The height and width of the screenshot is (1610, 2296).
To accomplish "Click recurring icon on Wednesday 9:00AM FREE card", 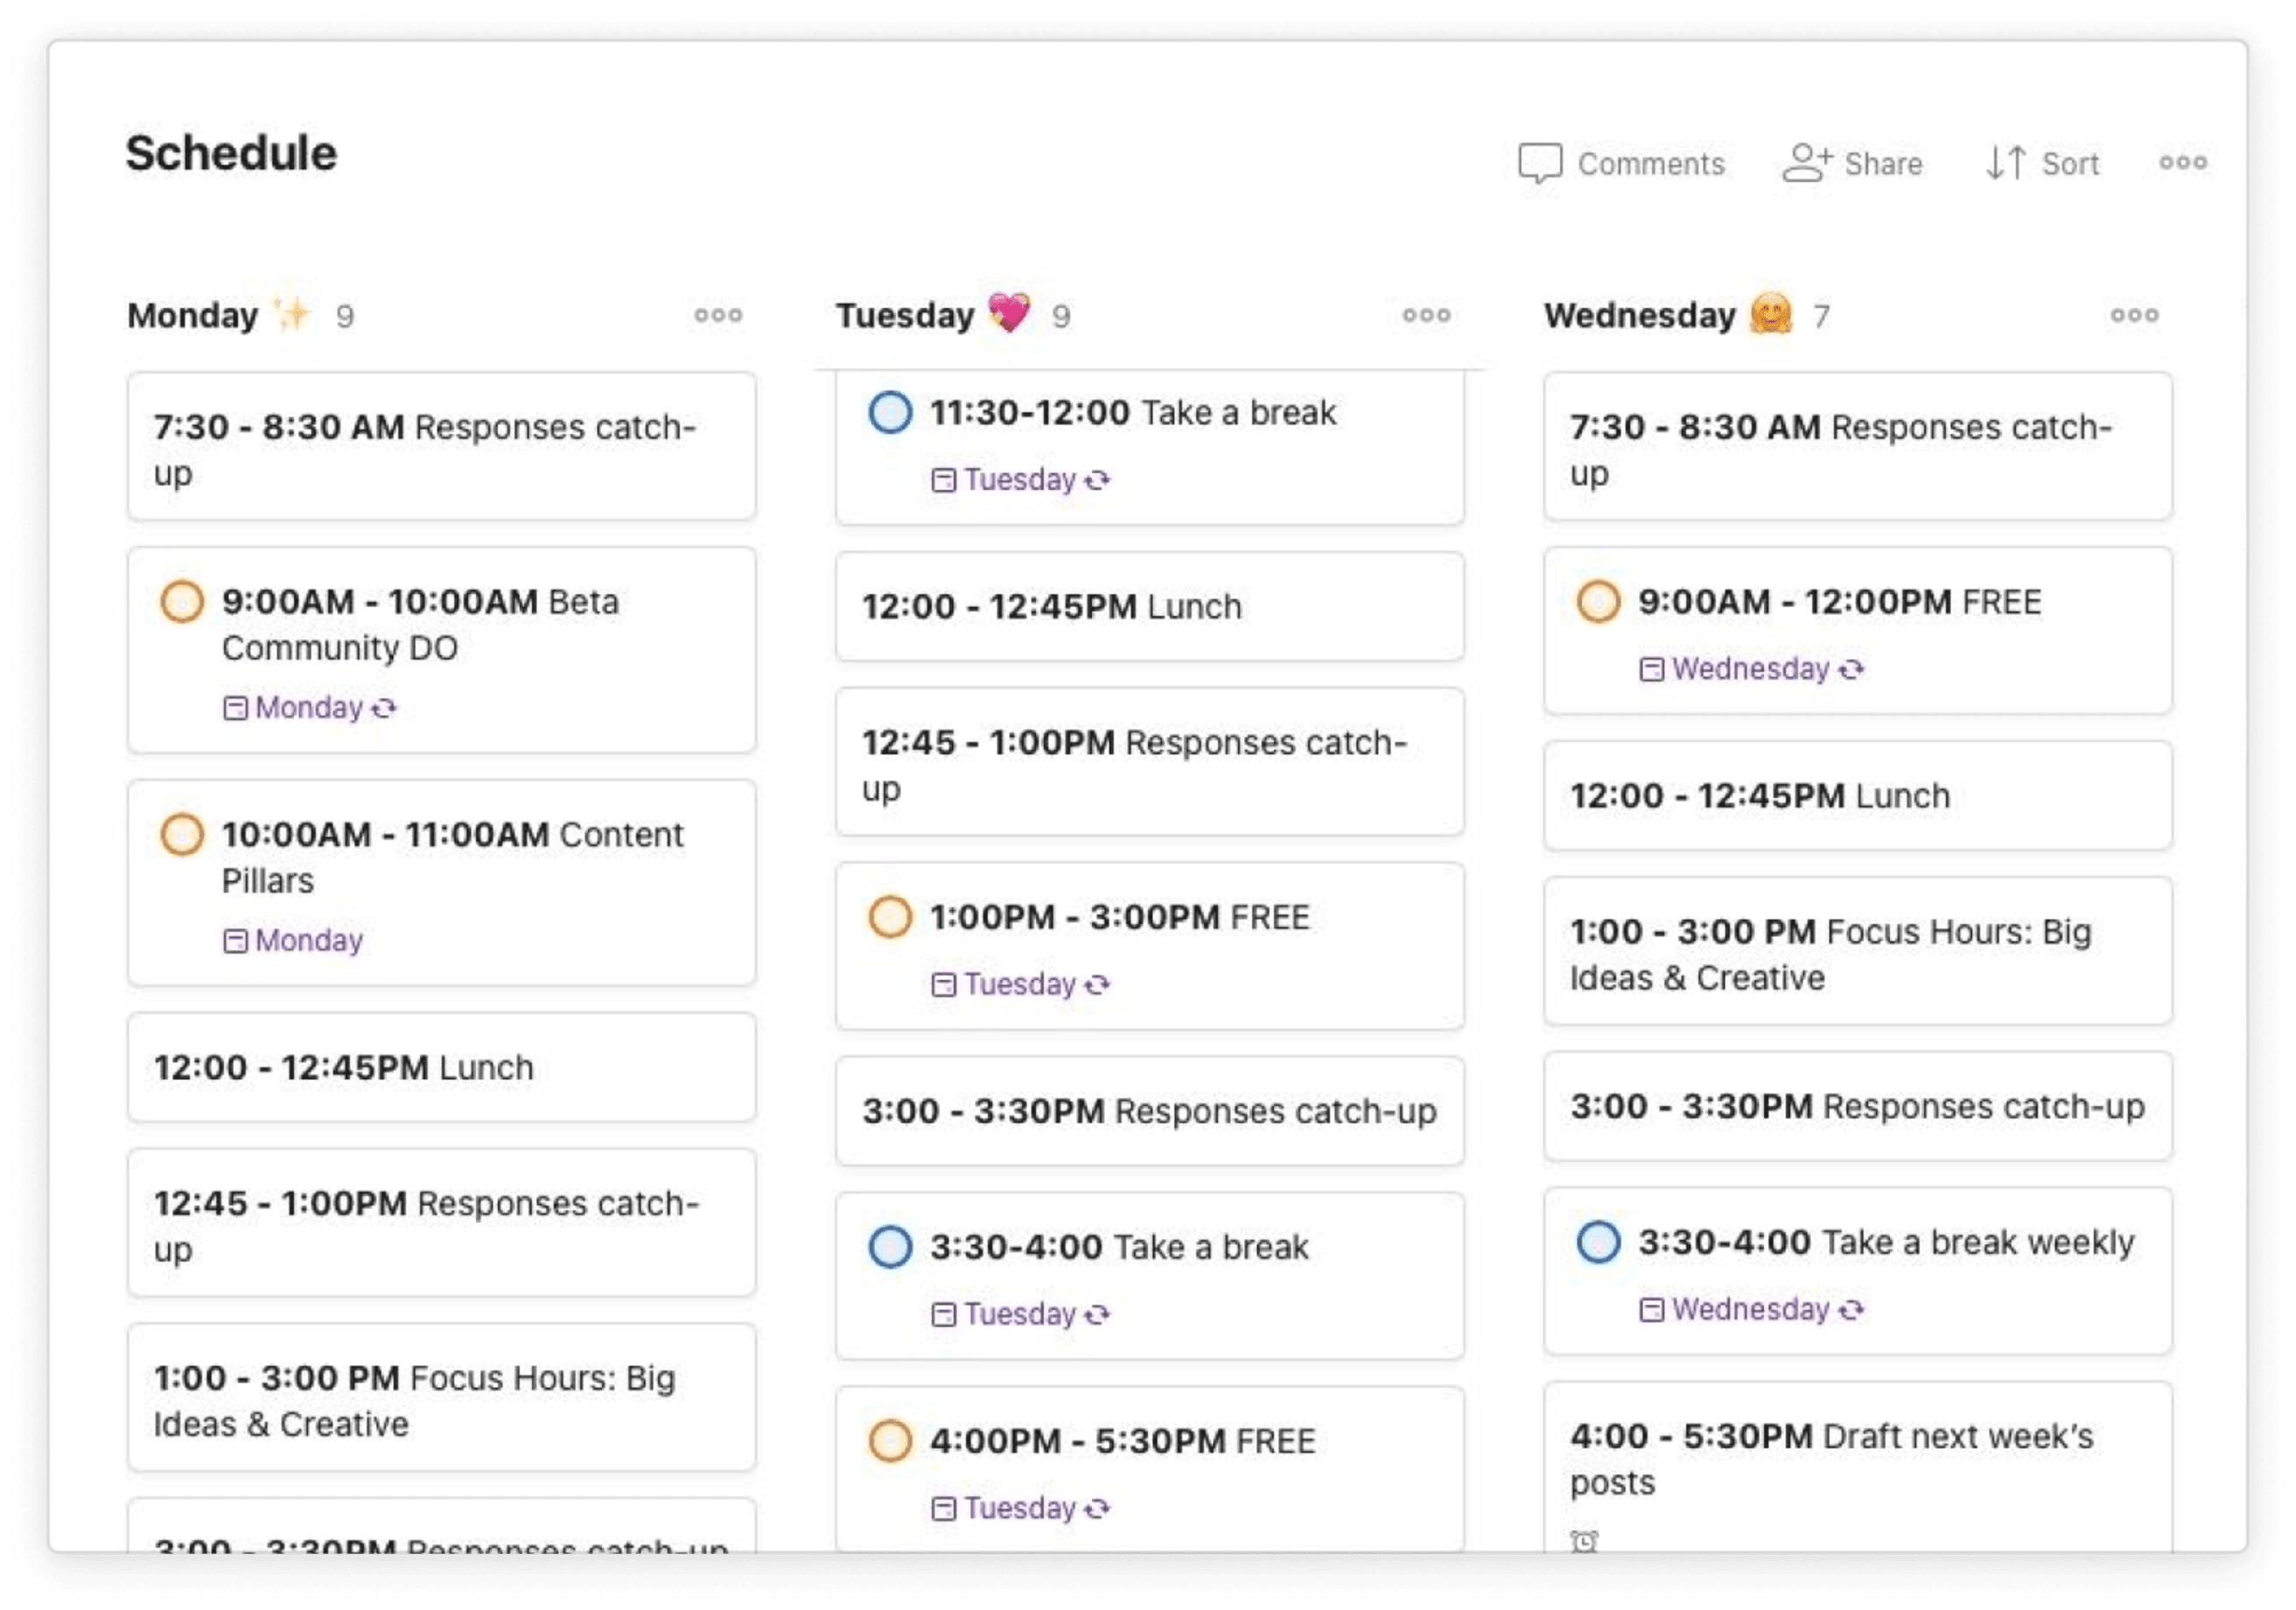I will pos(1852,670).
